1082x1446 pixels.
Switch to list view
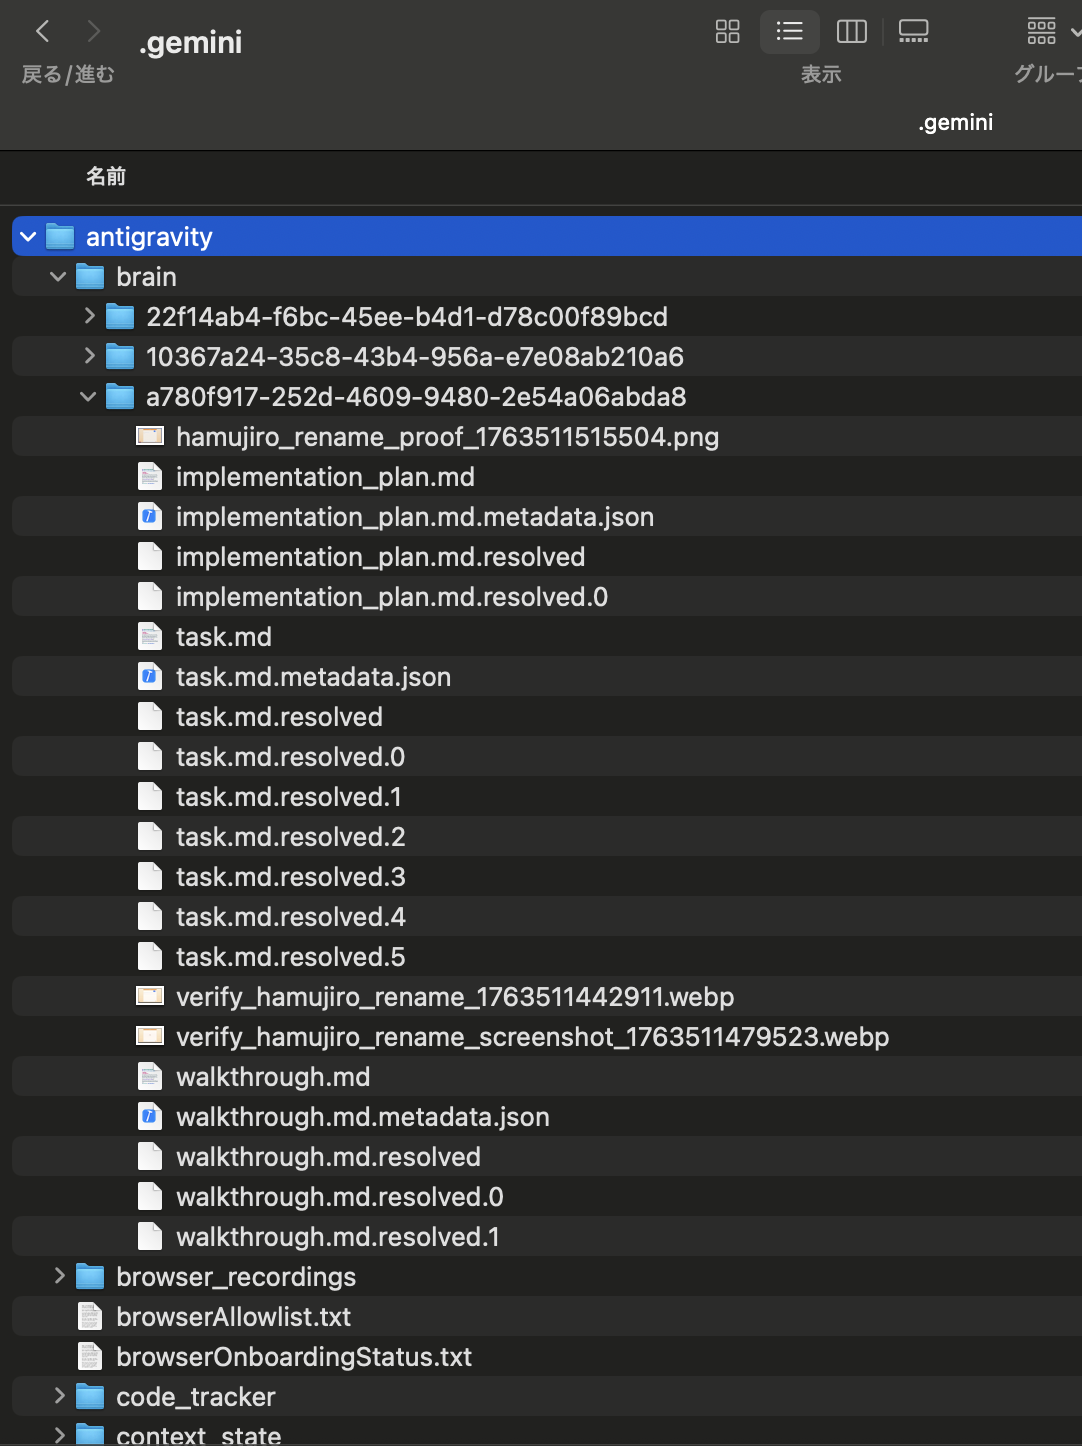[x=790, y=32]
